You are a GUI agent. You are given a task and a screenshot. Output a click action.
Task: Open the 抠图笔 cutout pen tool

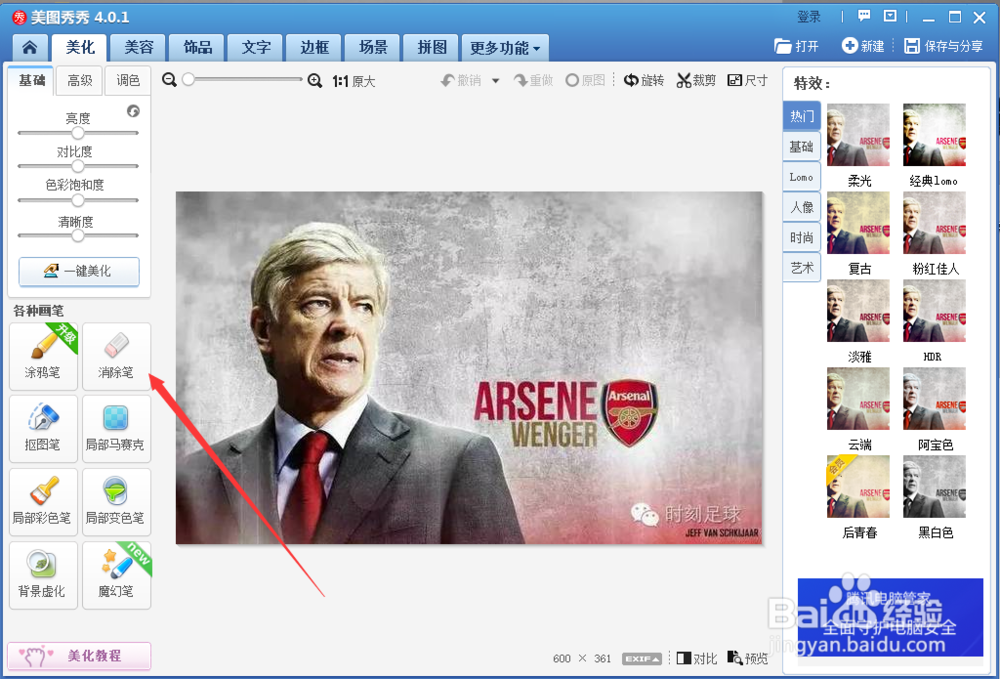pyautogui.click(x=43, y=428)
